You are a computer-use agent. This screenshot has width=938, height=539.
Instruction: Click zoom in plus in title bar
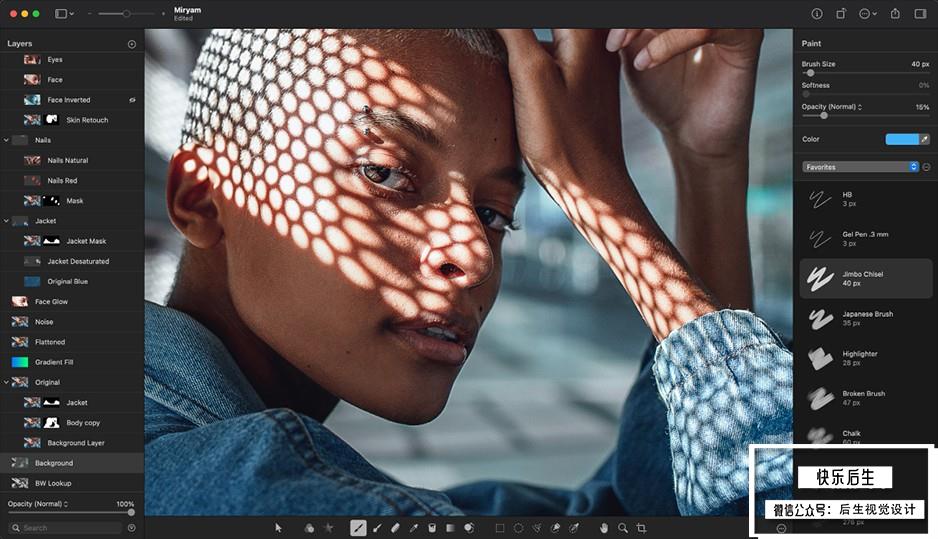163,13
